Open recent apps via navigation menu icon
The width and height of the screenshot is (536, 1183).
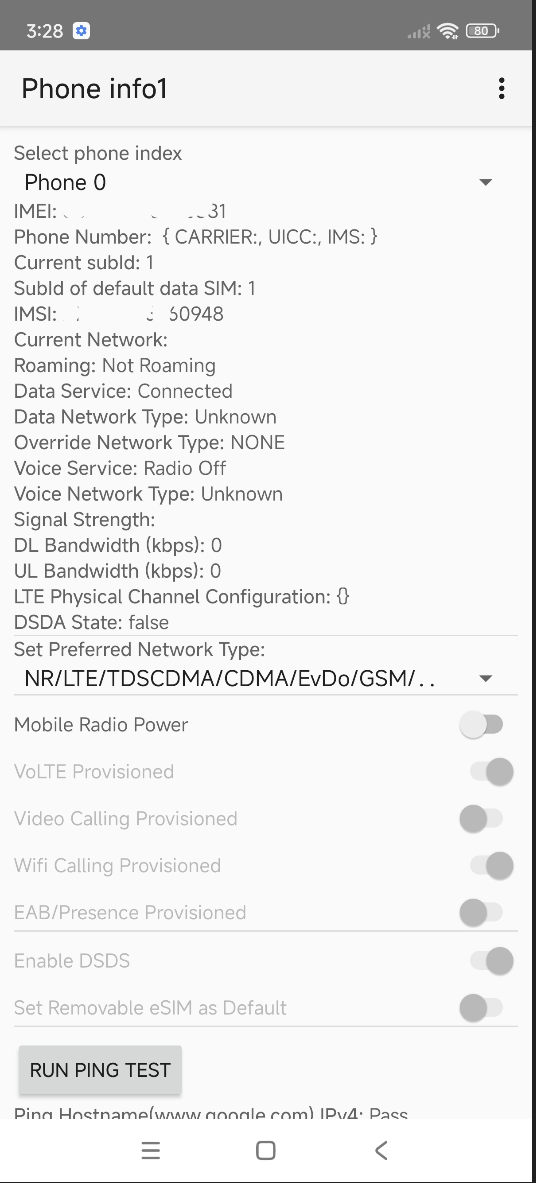point(151,1150)
